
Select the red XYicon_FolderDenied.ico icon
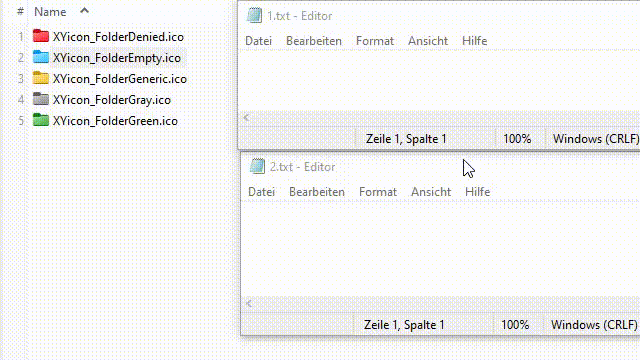(41, 36)
